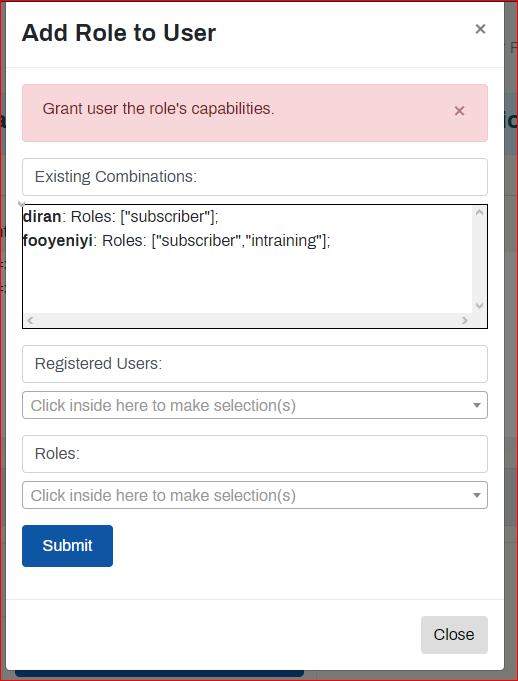The height and width of the screenshot is (681, 518).
Task: Select the diran entry in combinations list
Action: pos(120,217)
